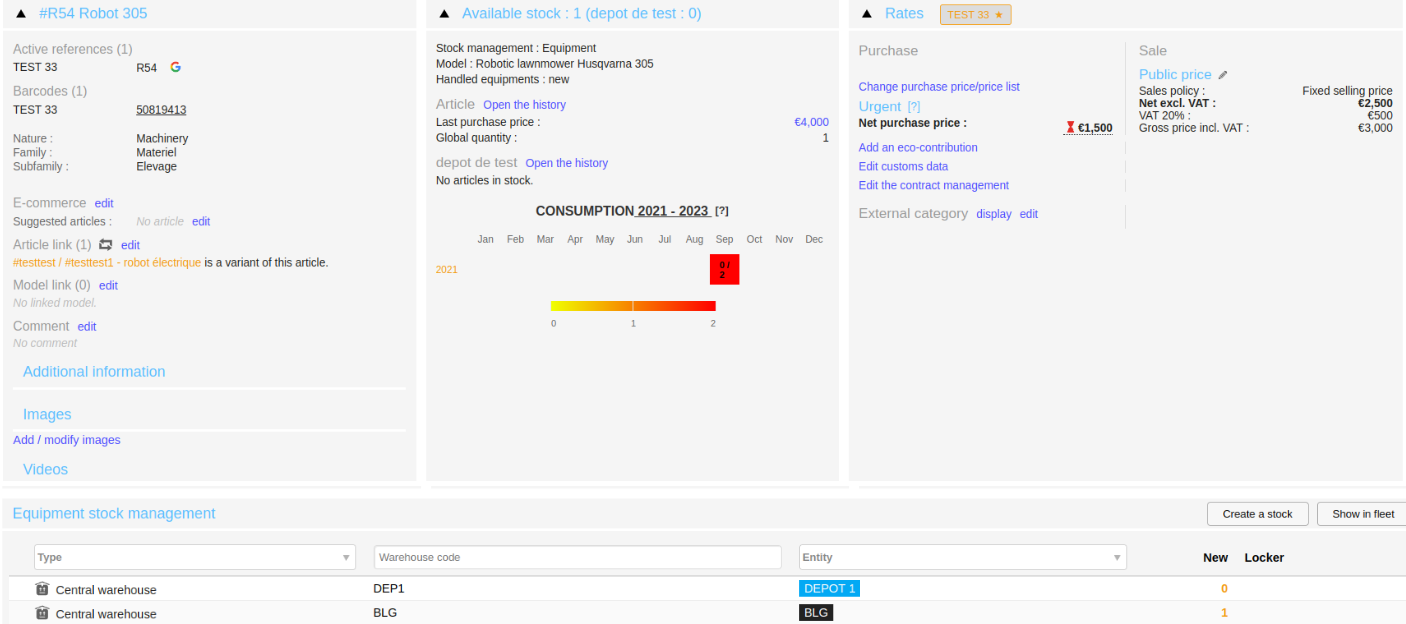Click the Fixed selling price policy value
Screen dimensions: 1406x624
pyautogui.click(x=1347, y=91)
